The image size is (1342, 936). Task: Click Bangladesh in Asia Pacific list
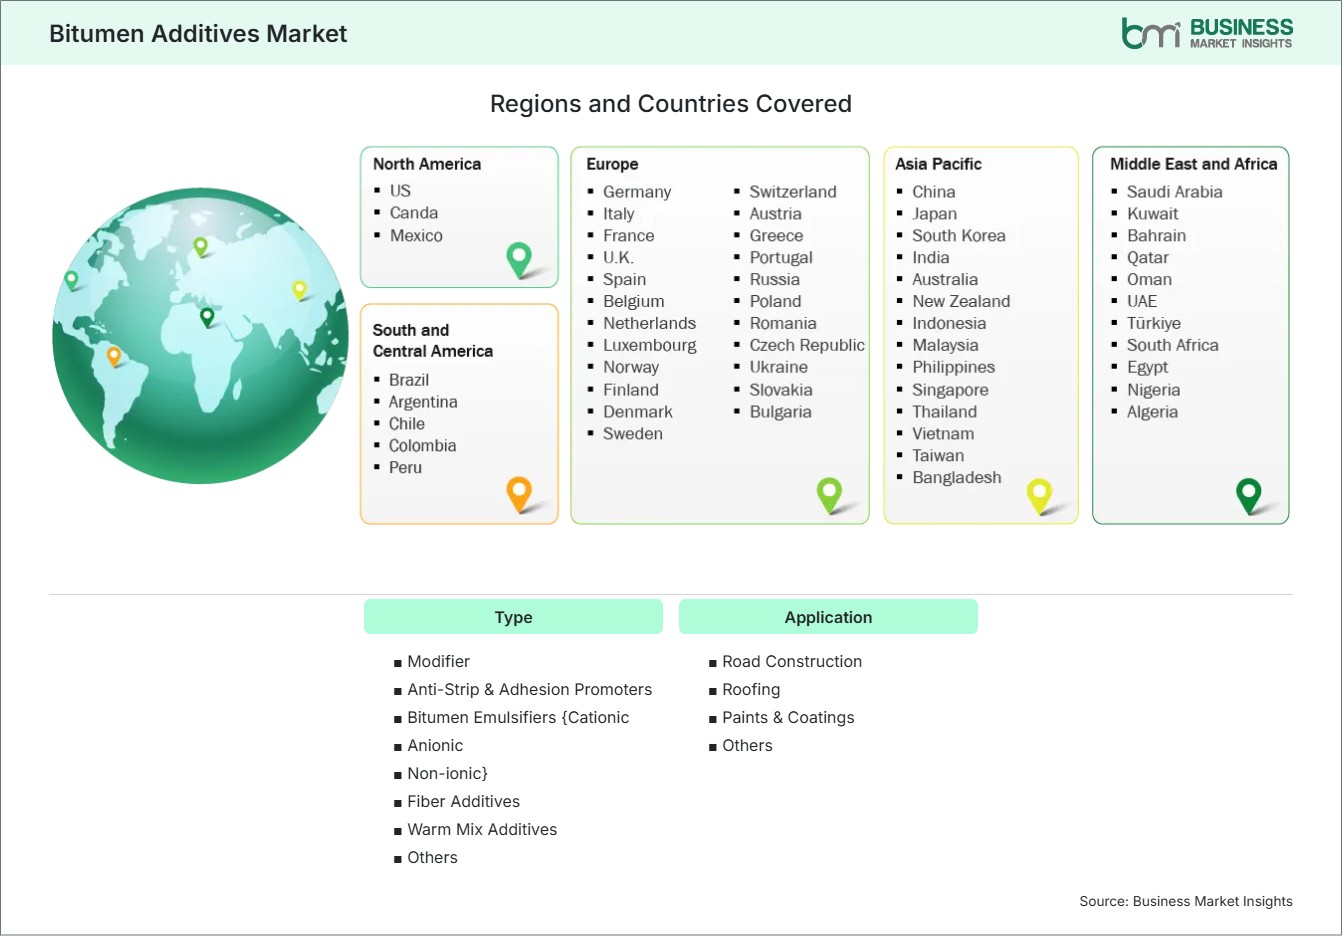point(956,478)
